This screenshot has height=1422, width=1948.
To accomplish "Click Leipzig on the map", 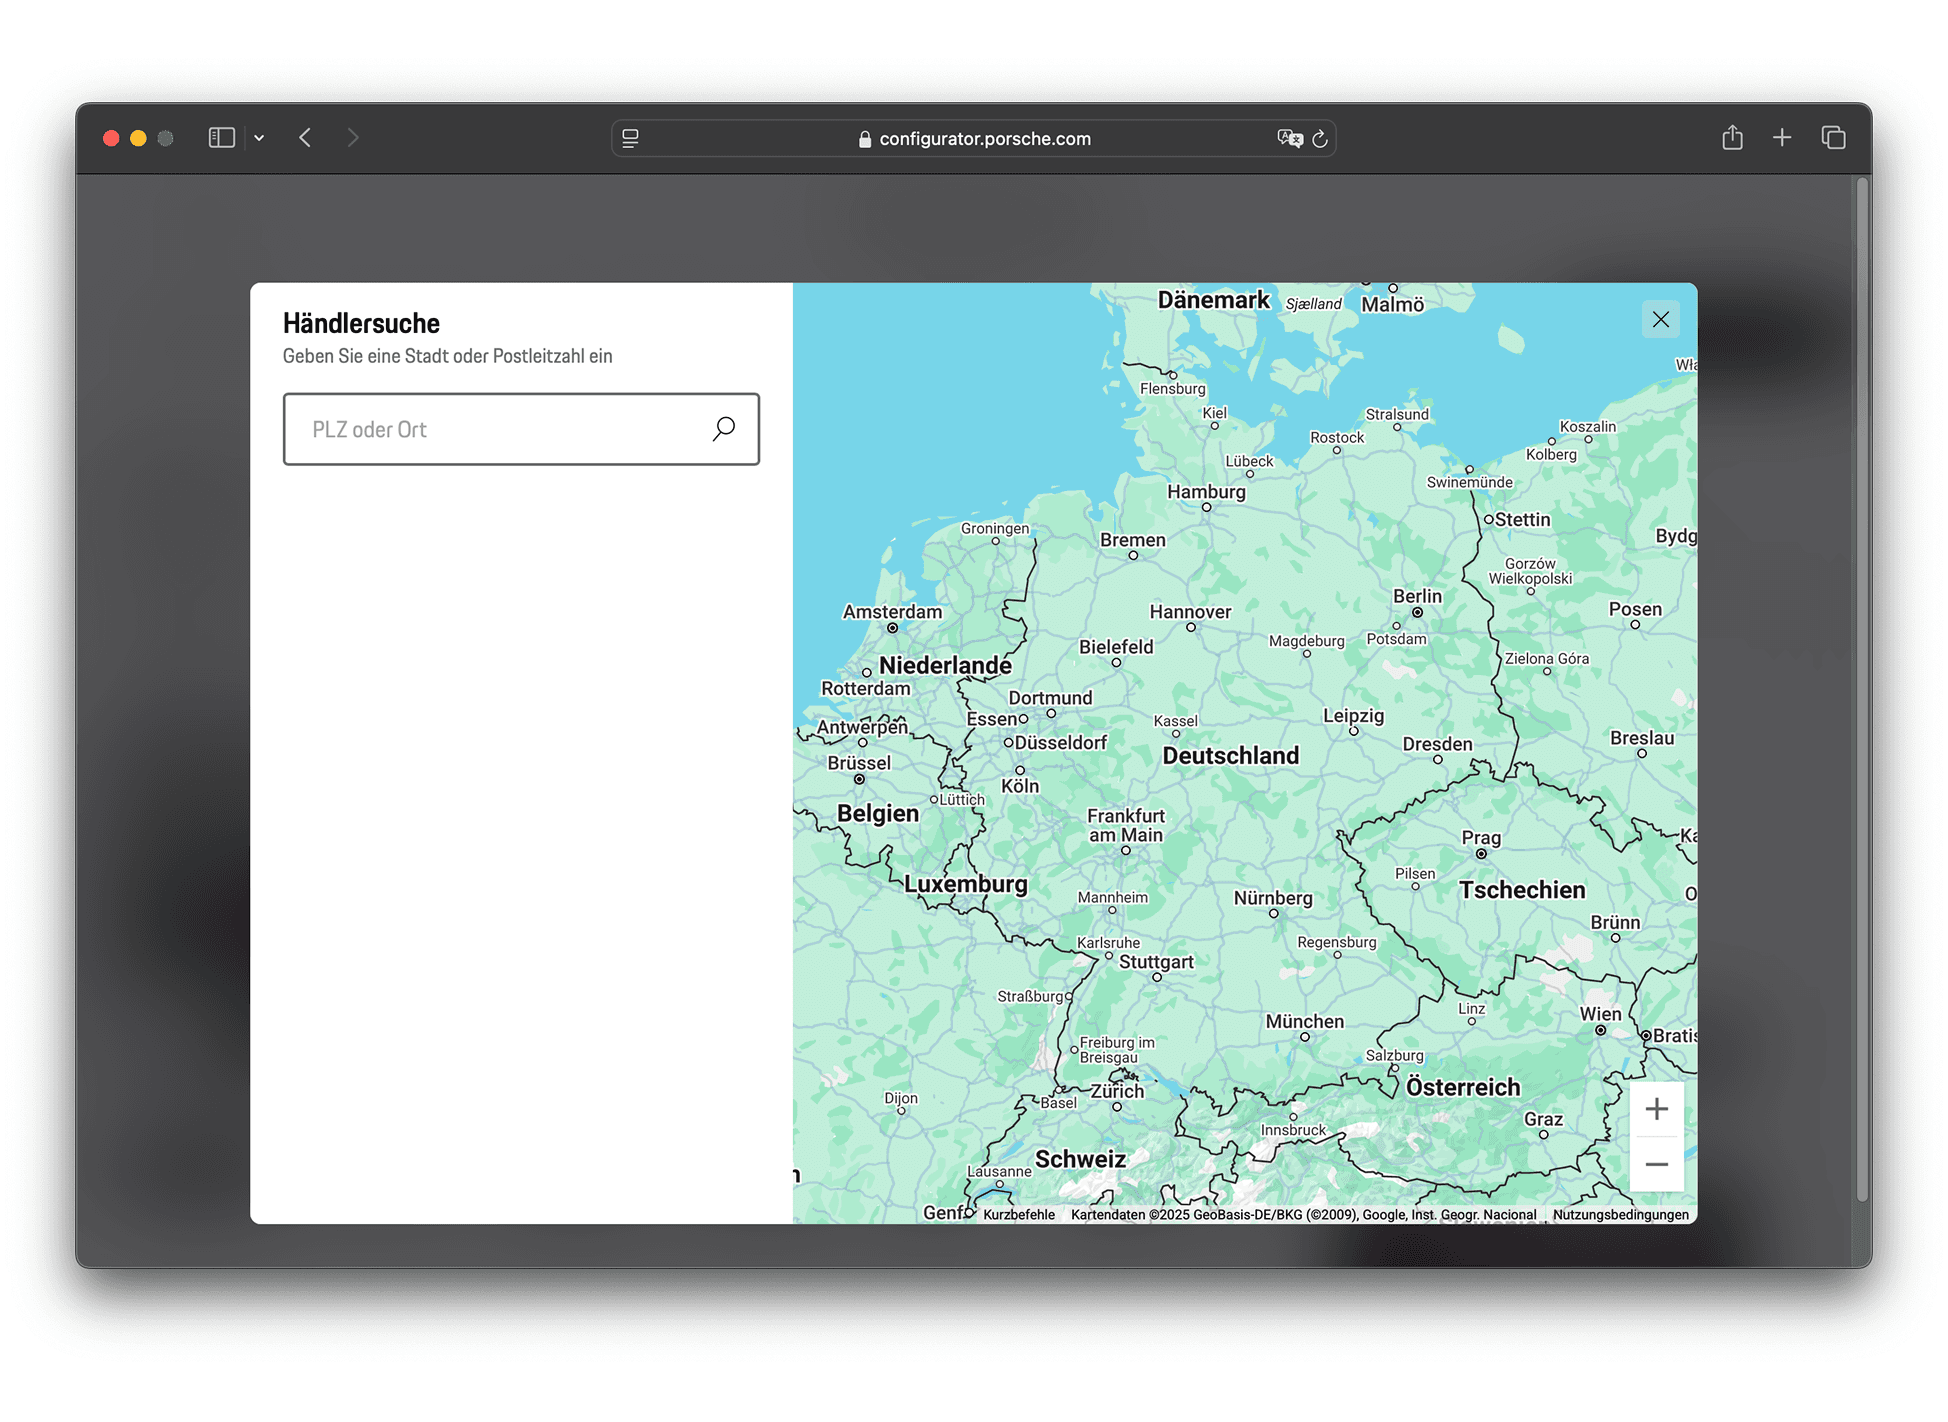I will (x=1354, y=716).
